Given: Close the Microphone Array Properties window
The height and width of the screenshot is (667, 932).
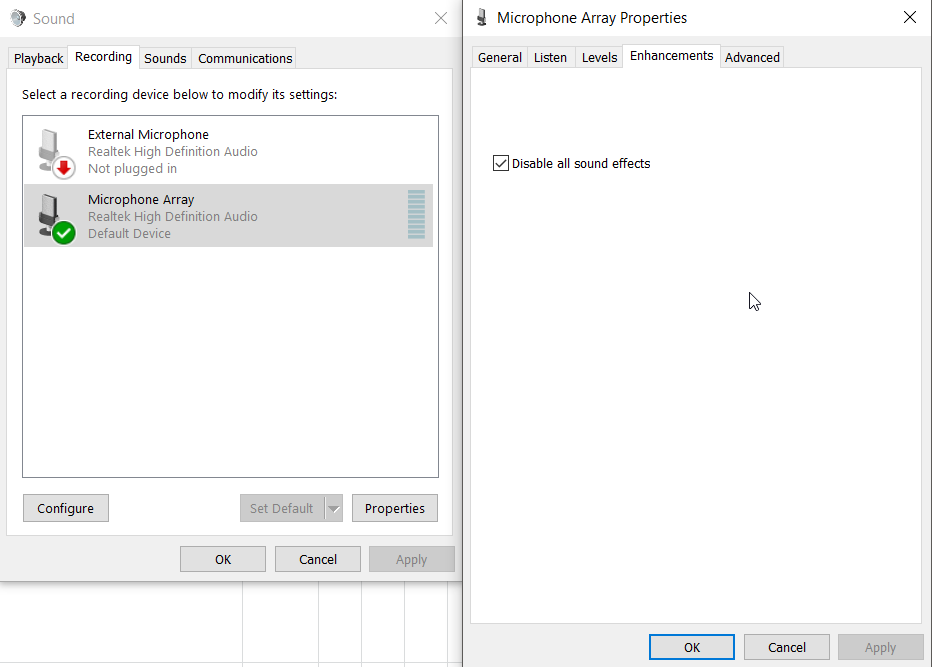Looking at the screenshot, I should tap(909, 17).
